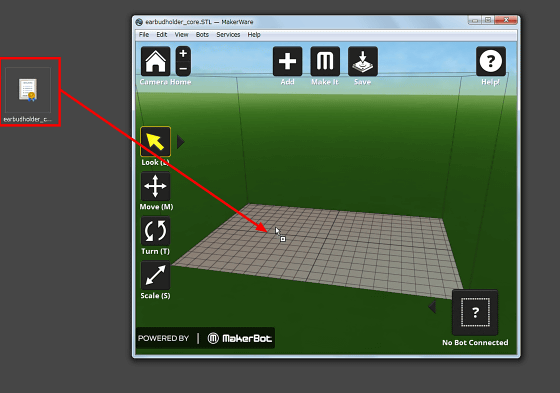Open the Help! question mark icon
The width and height of the screenshot is (560, 393).
pos(491,61)
